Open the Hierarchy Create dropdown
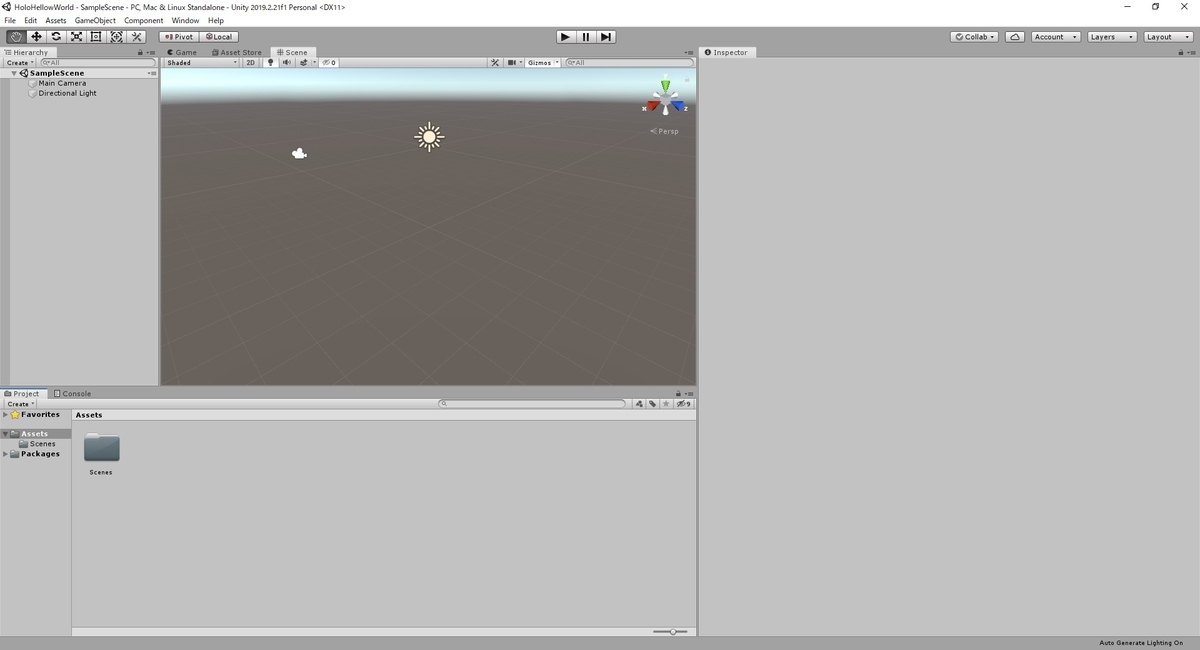The height and width of the screenshot is (650, 1200). [x=20, y=62]
